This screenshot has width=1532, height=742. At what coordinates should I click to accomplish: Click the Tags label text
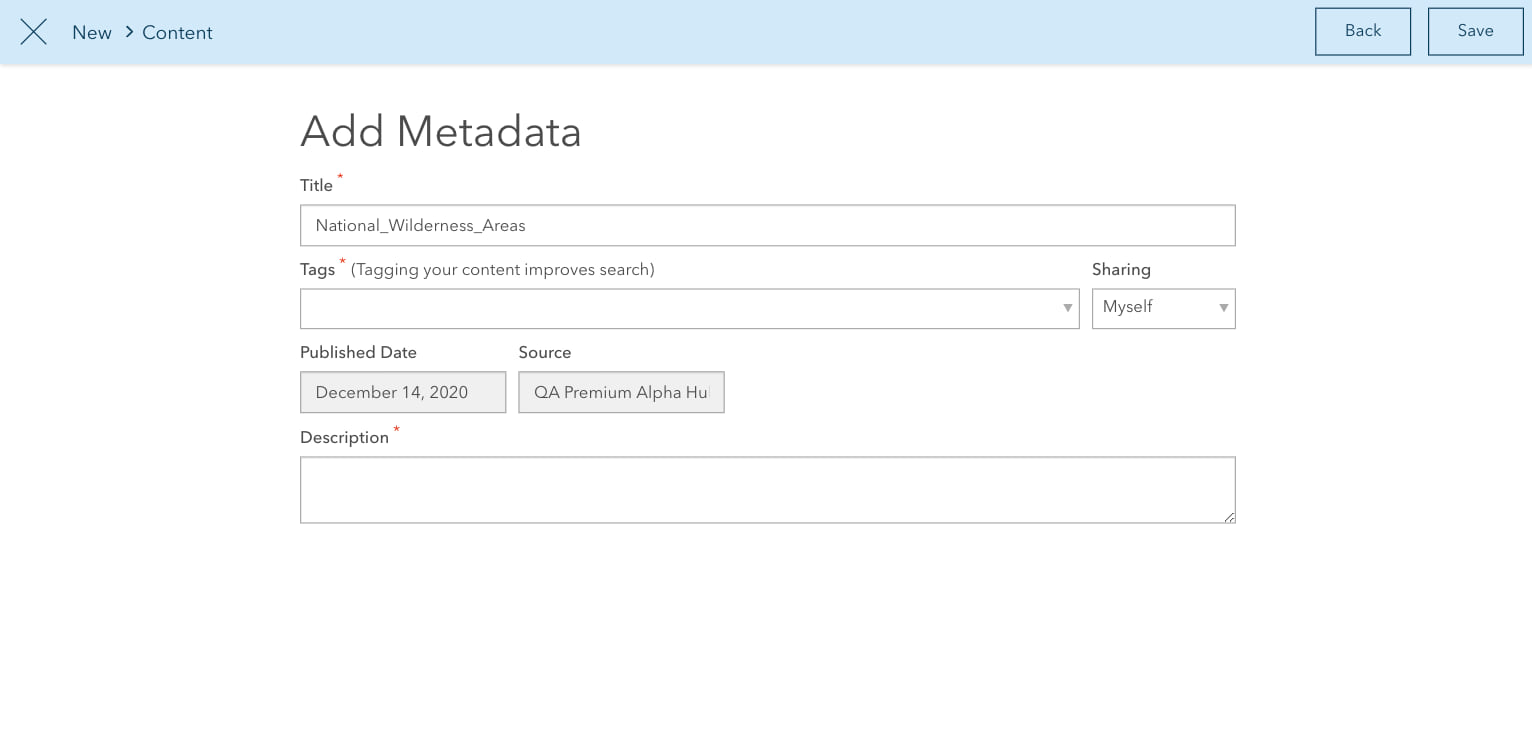317,269
